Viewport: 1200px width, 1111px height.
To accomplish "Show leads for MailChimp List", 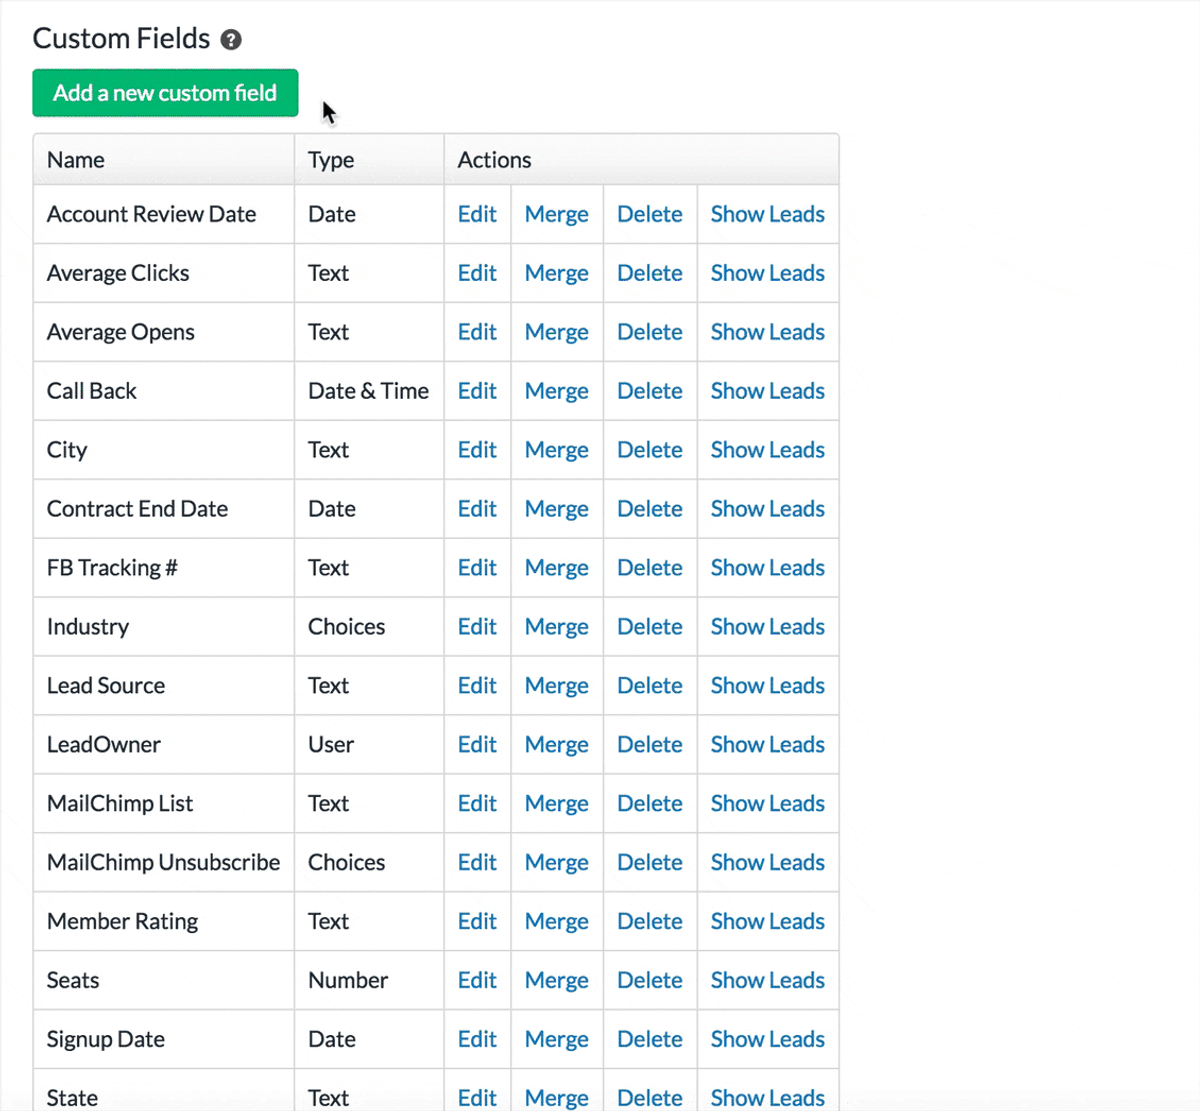I will tap(768, 804).
